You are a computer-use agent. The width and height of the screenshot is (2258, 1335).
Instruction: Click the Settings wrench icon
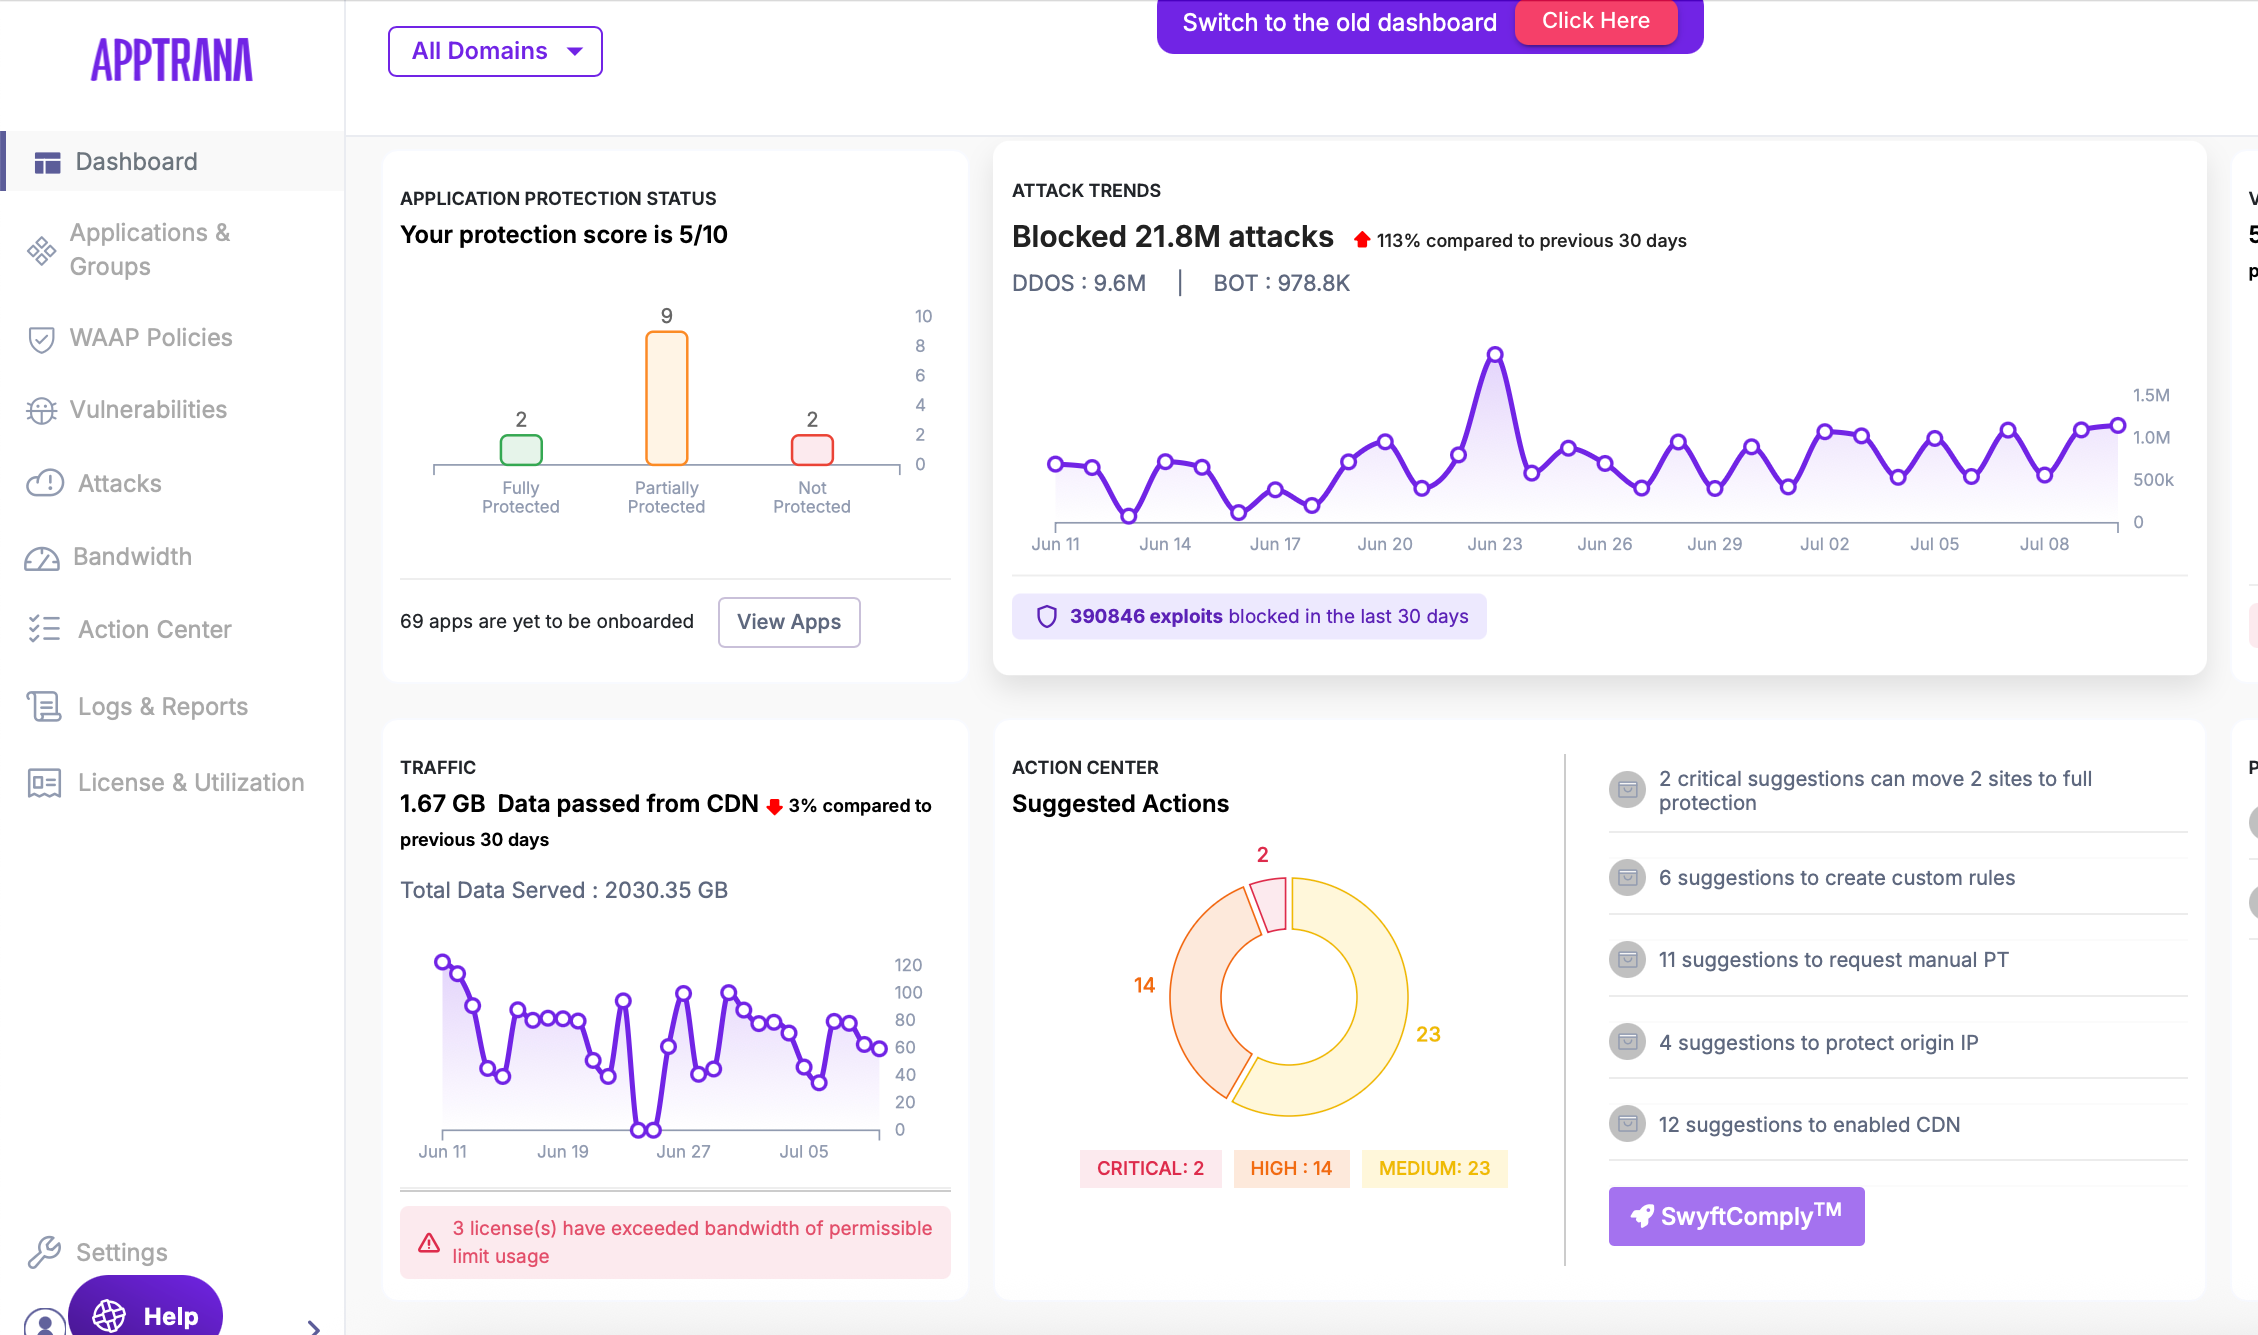pos(44,1252)
